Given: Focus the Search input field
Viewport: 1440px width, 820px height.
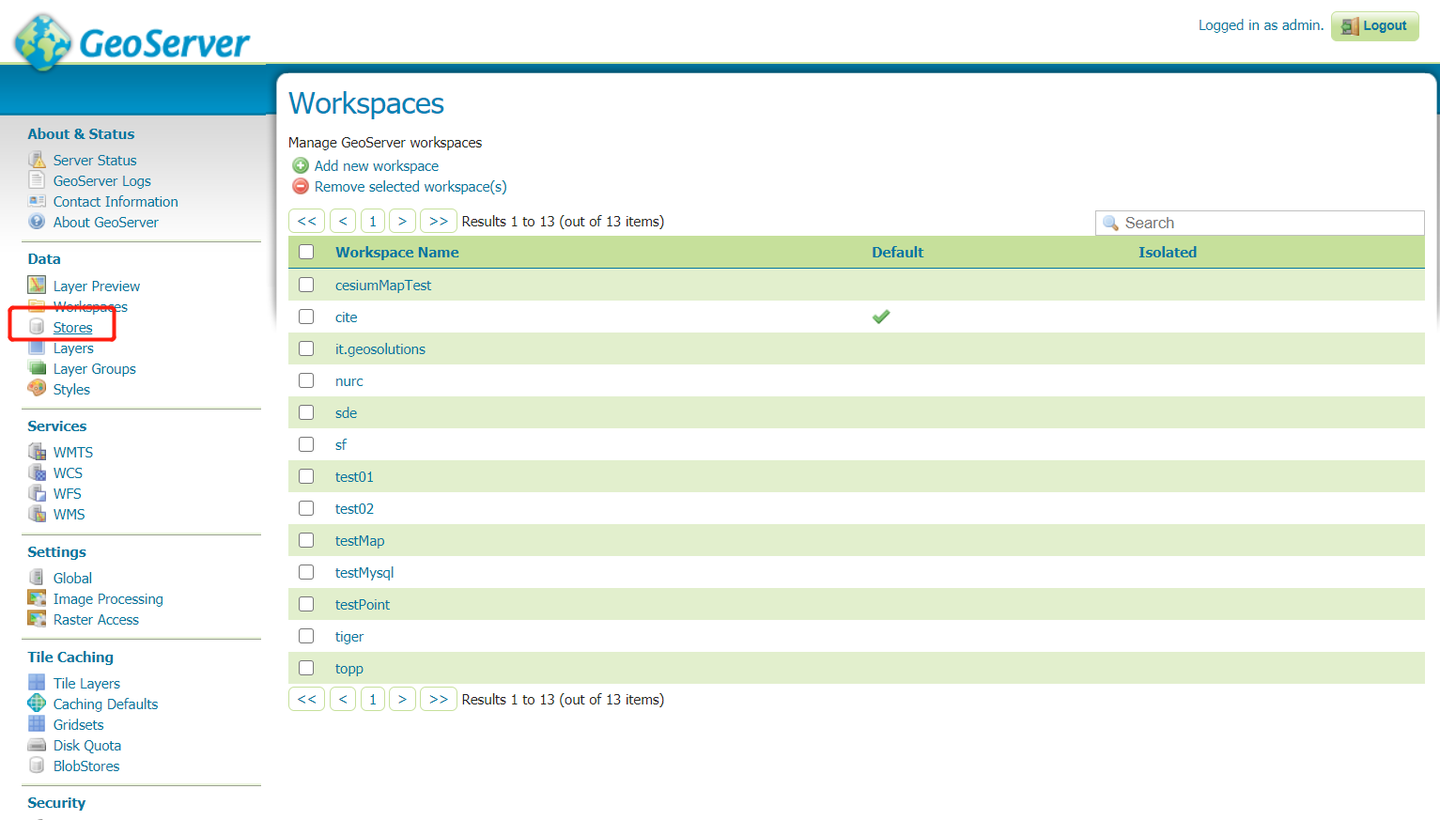Looking at the screenshot, I should [x=1260, y=223].
